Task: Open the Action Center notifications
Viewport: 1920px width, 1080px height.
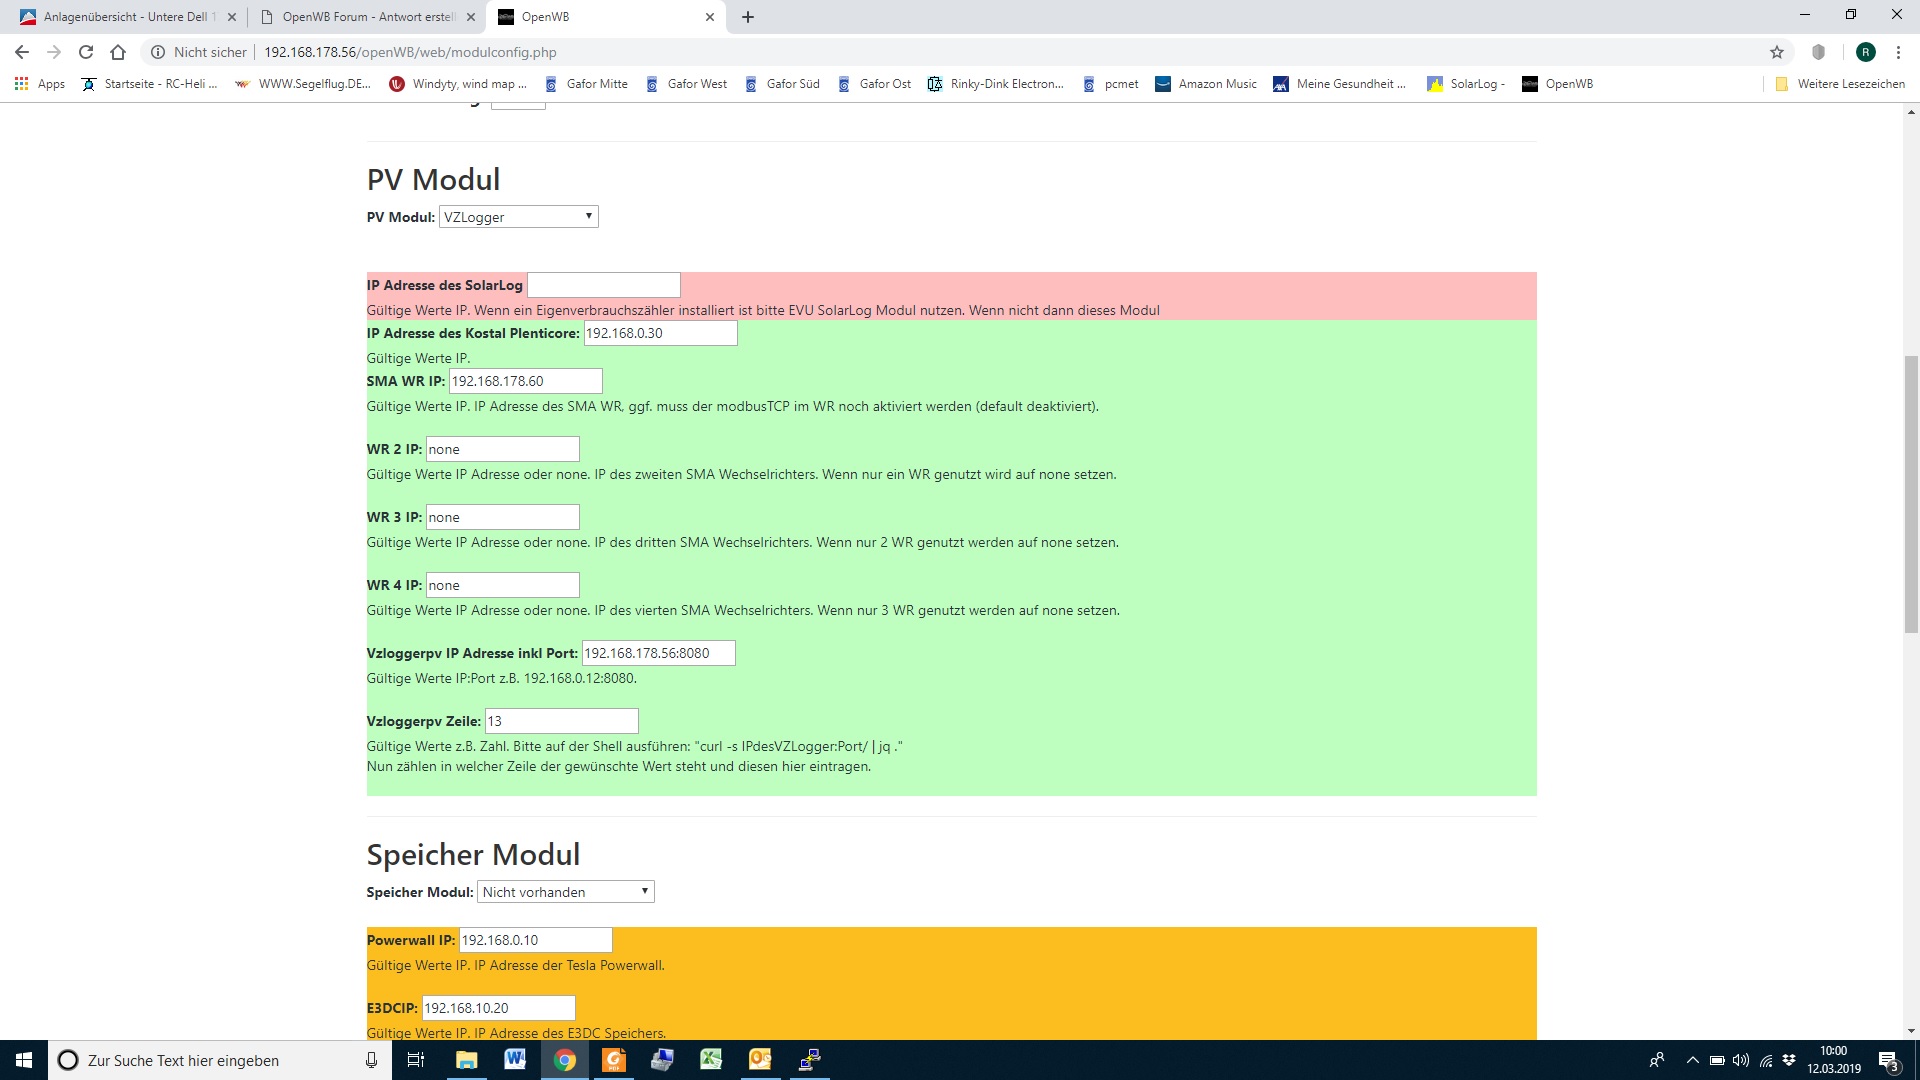Action: coord(1888,1060)
